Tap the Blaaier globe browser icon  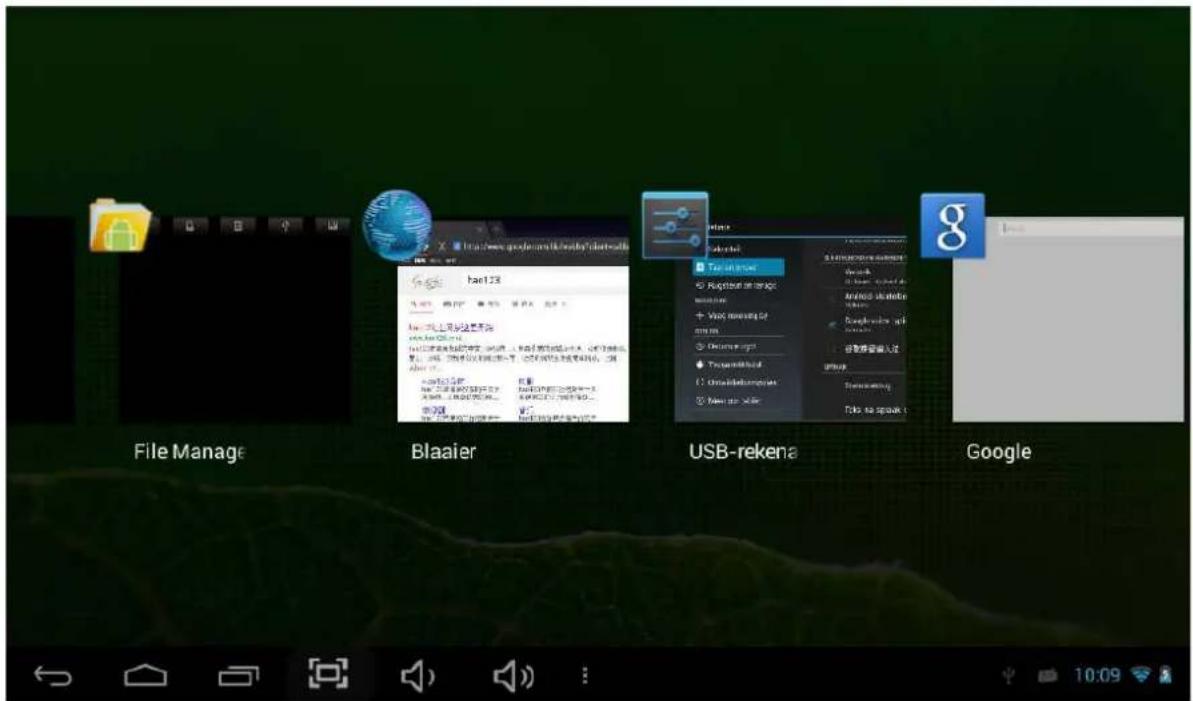tap(396, 223)
